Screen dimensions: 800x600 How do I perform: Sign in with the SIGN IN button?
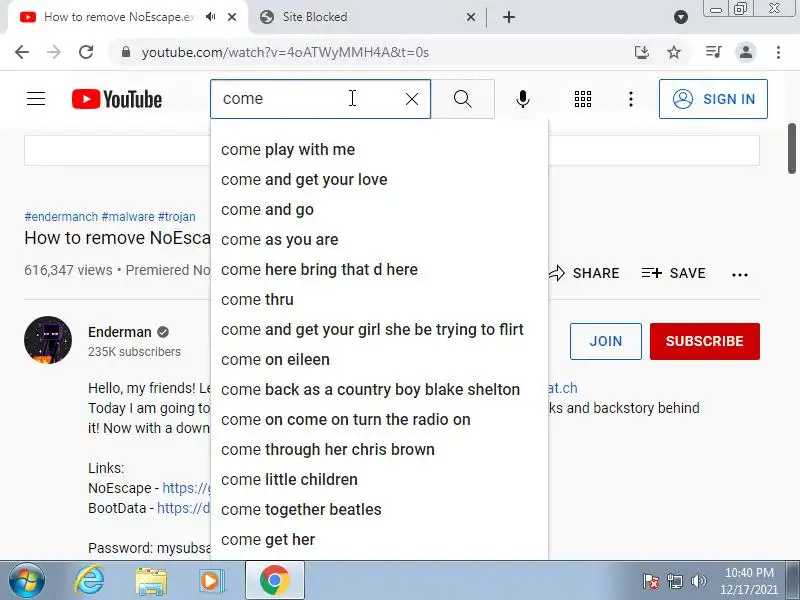[713, 99]
